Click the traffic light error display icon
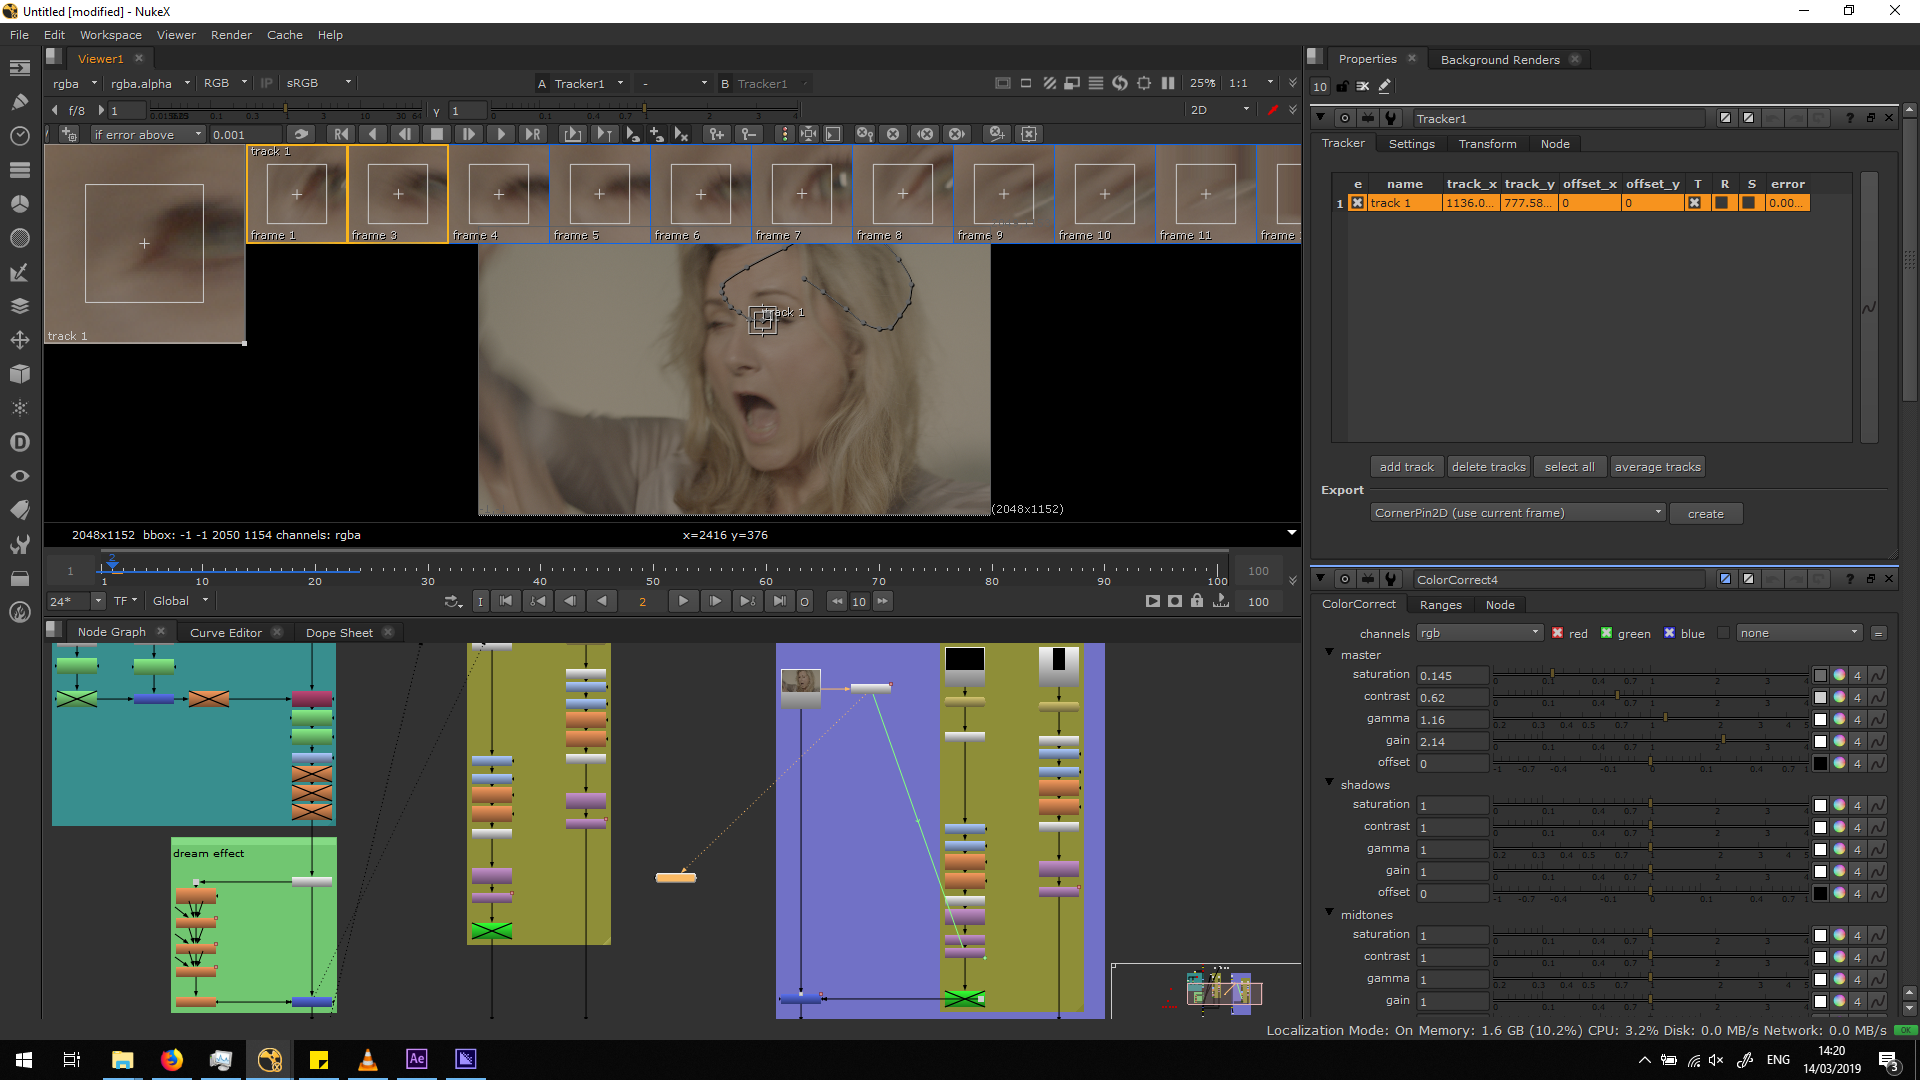1920x1080 pixels. coord(785,134)
